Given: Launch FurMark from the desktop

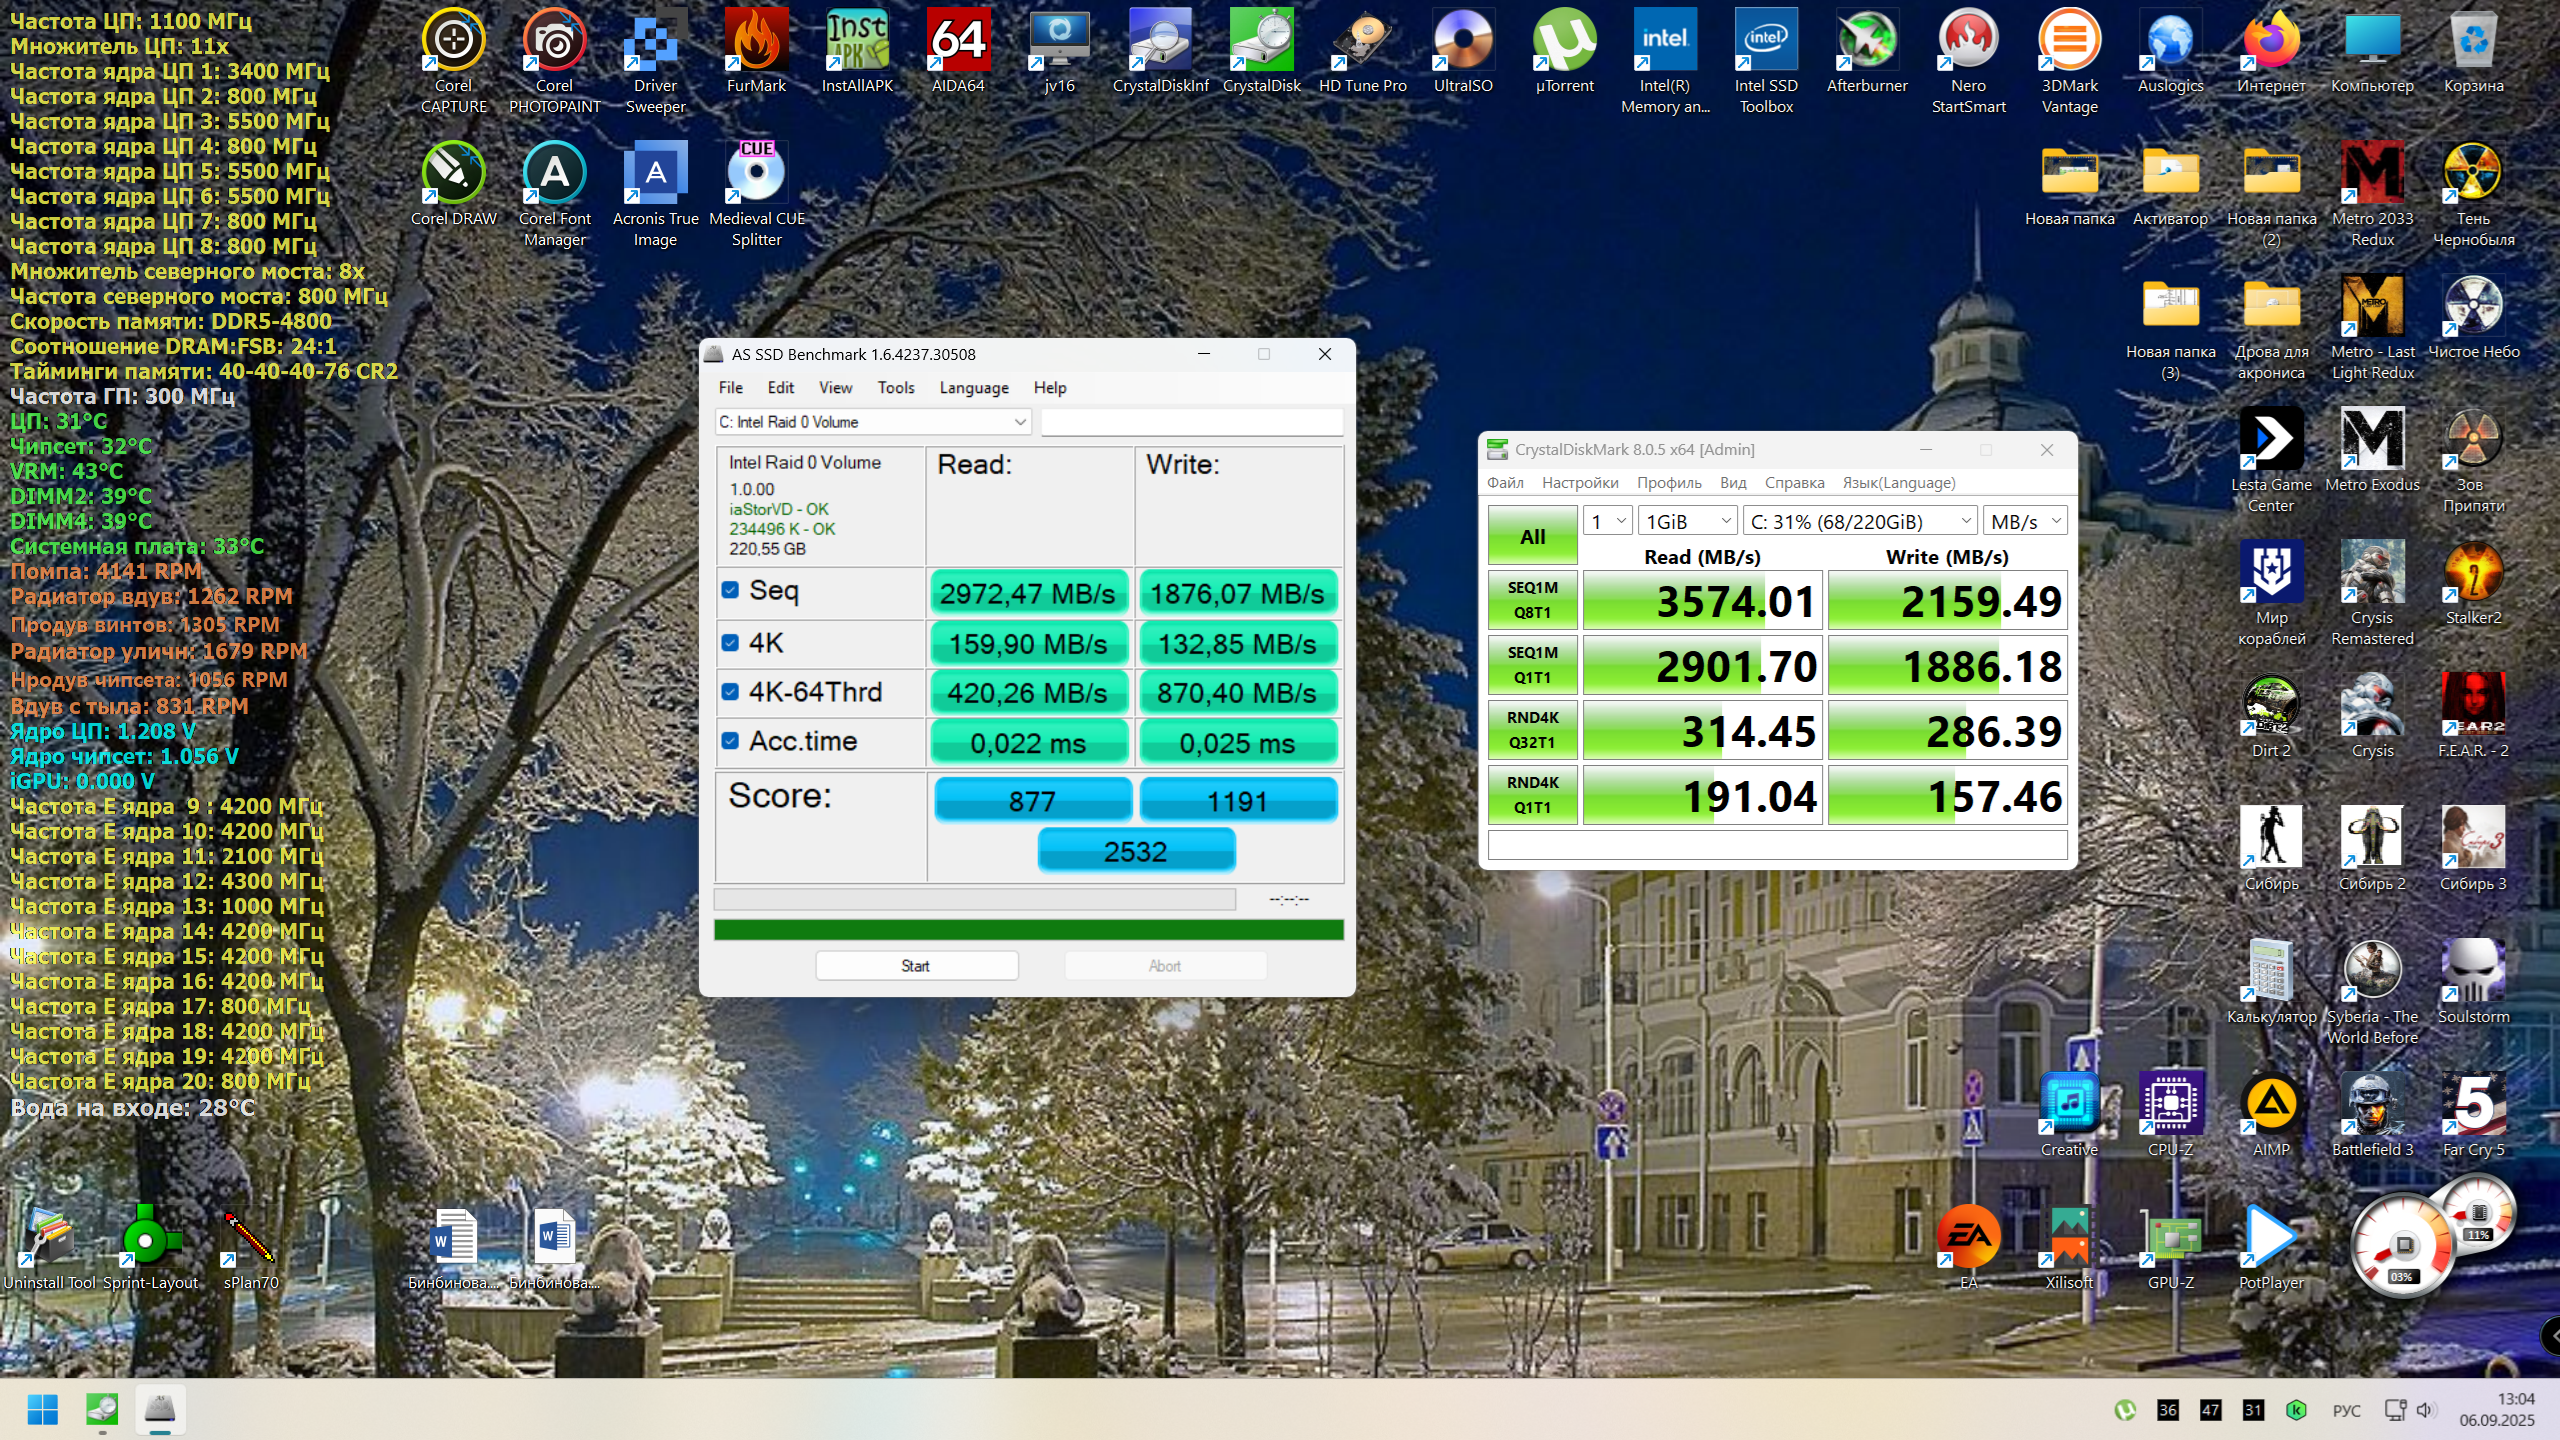Looking at the screenshot, I should (x=756, y=42).
